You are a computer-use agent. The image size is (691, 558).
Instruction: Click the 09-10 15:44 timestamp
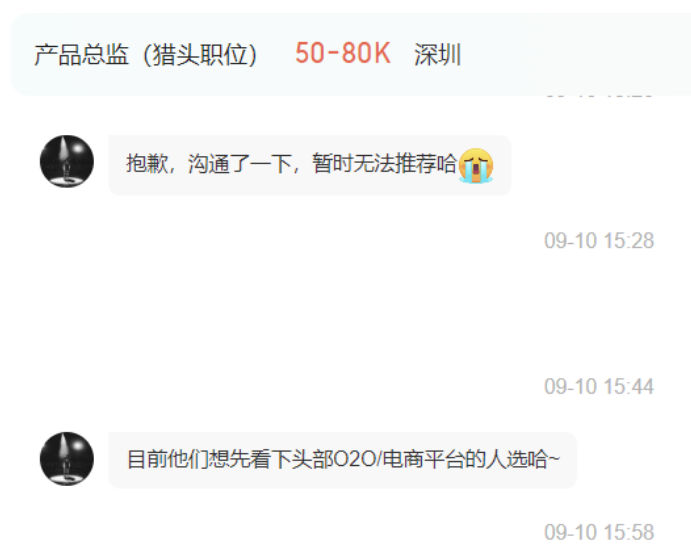click(x=599, y=387)
